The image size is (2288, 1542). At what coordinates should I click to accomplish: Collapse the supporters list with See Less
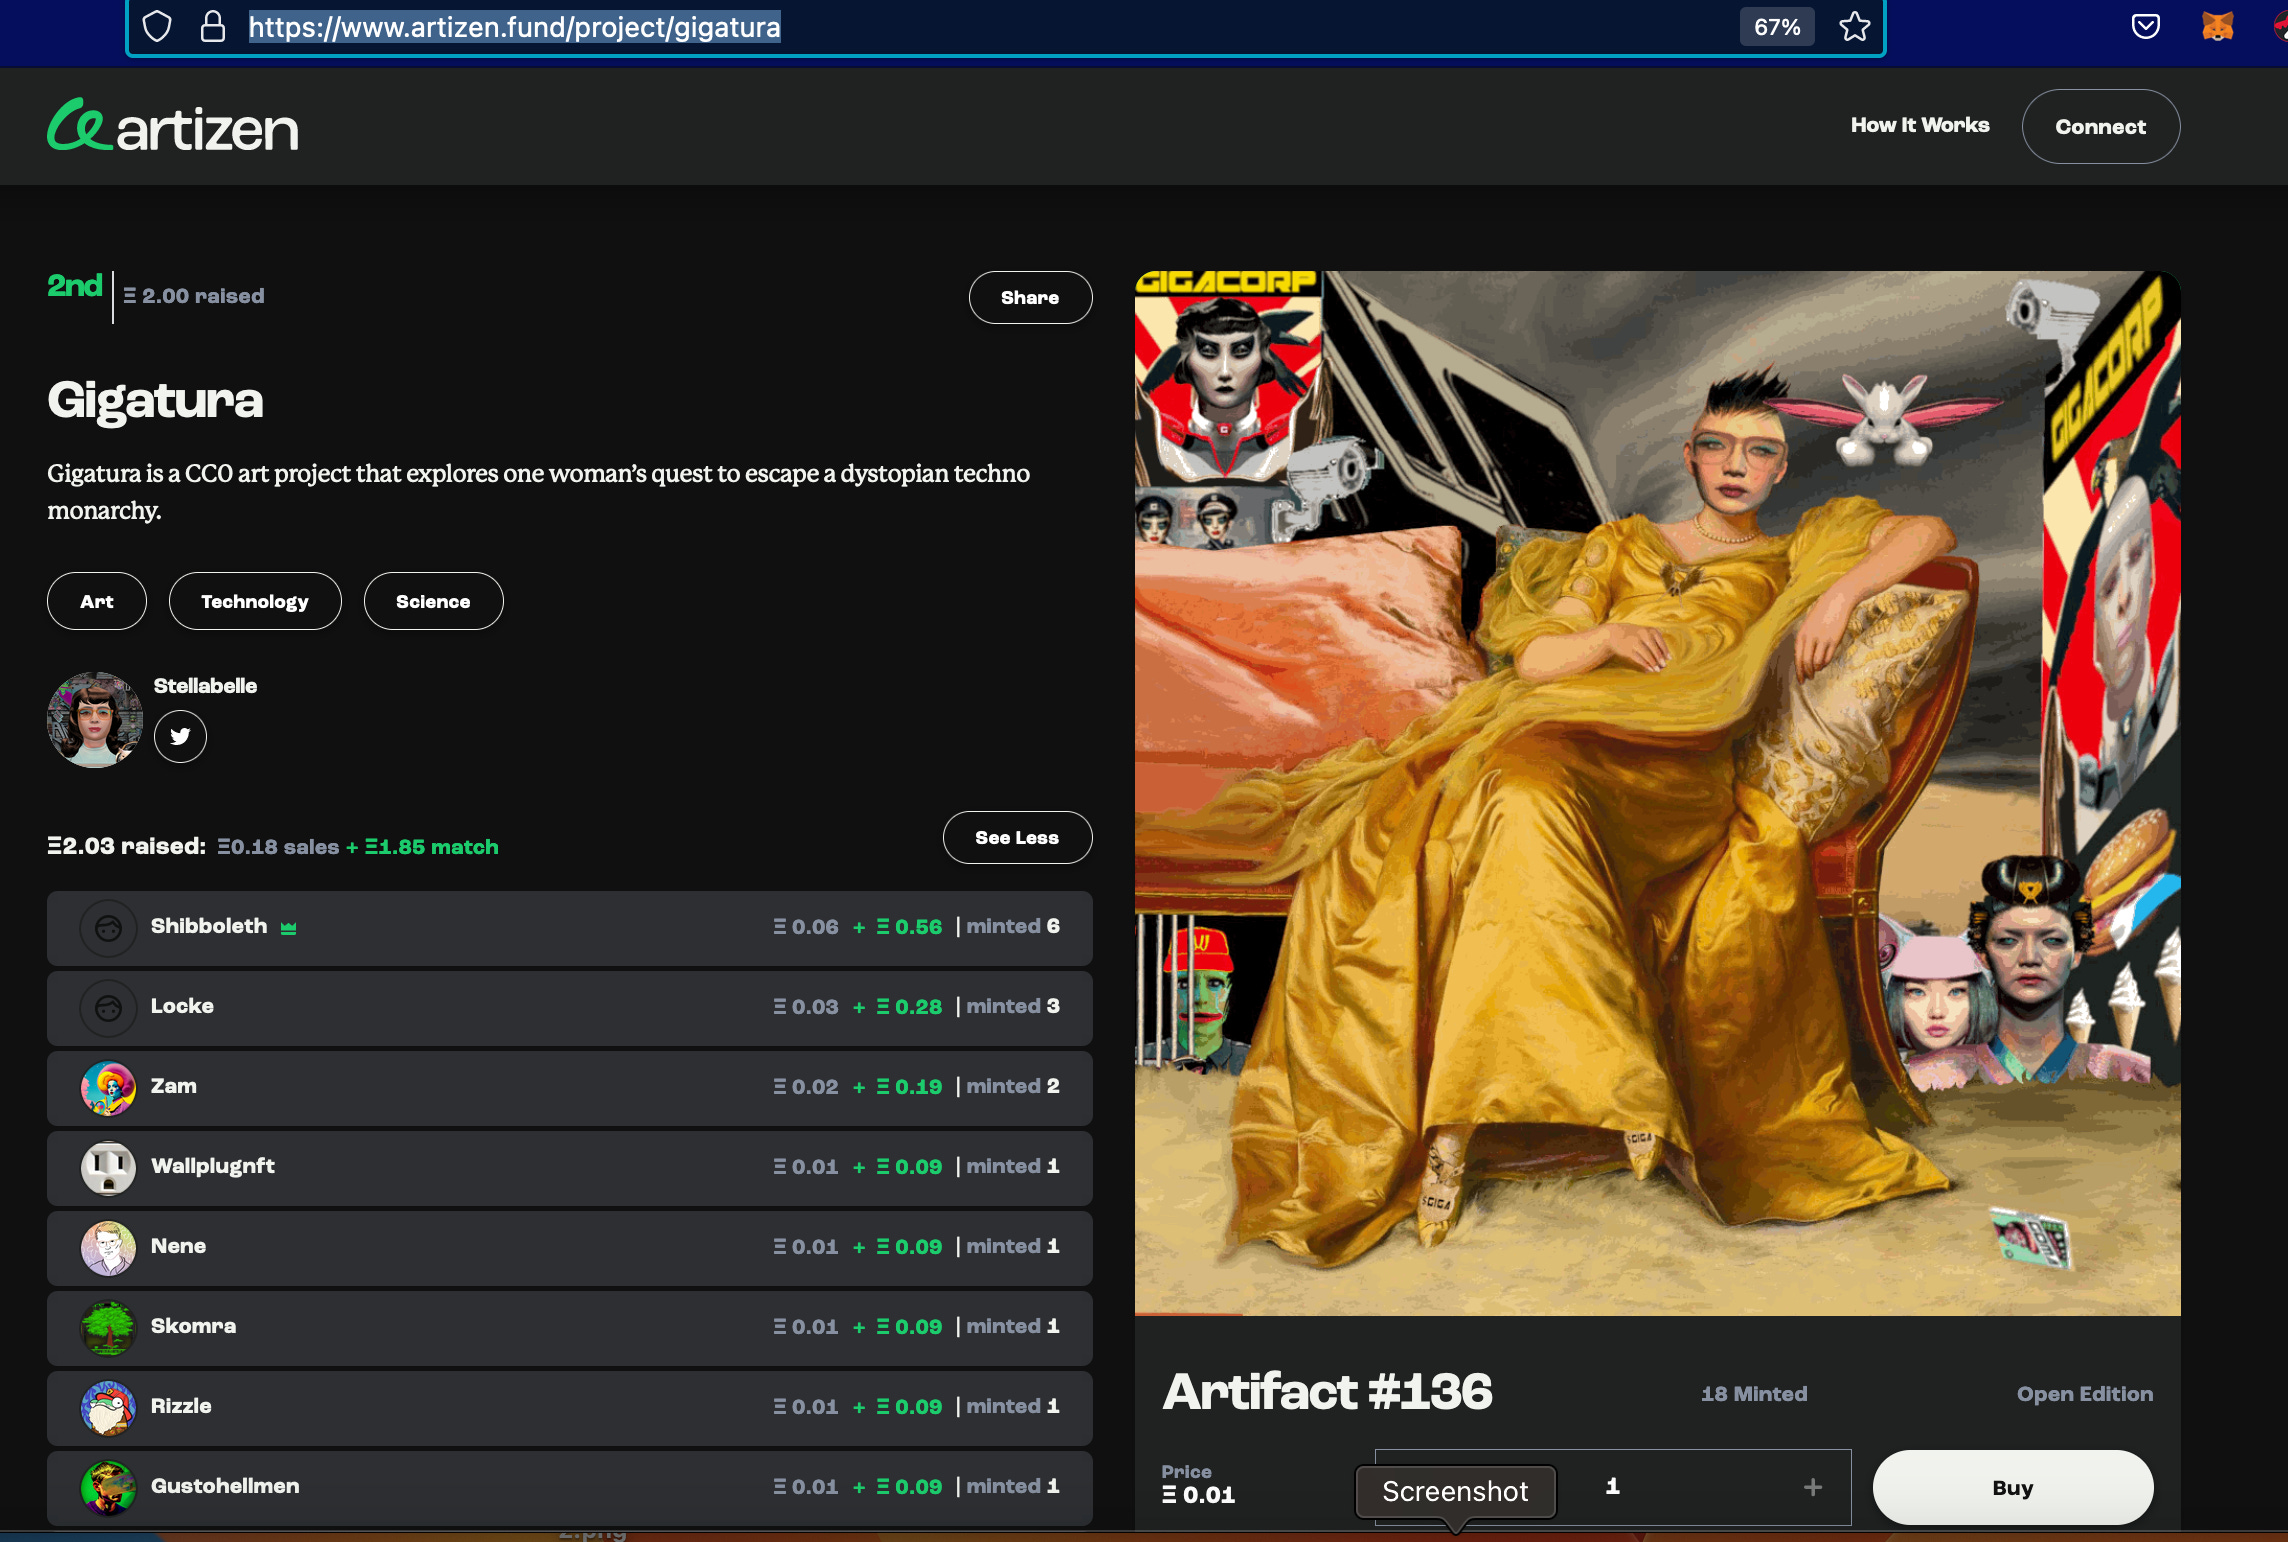pos(1016,838)
